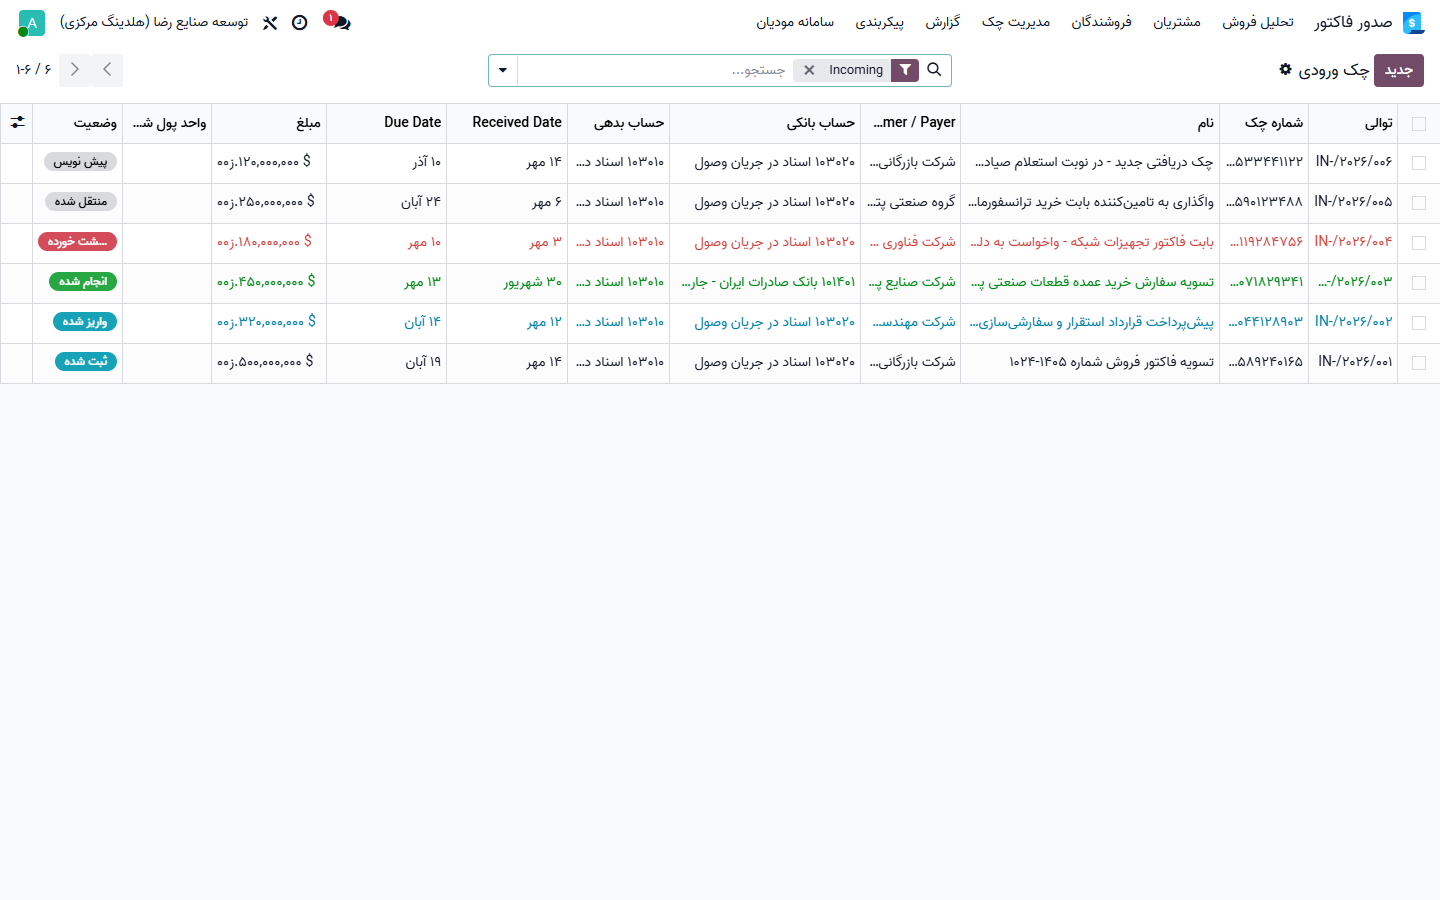Go to the previous page arrow
Viewport: 1440px width, 900px height.
click(107, 70)
